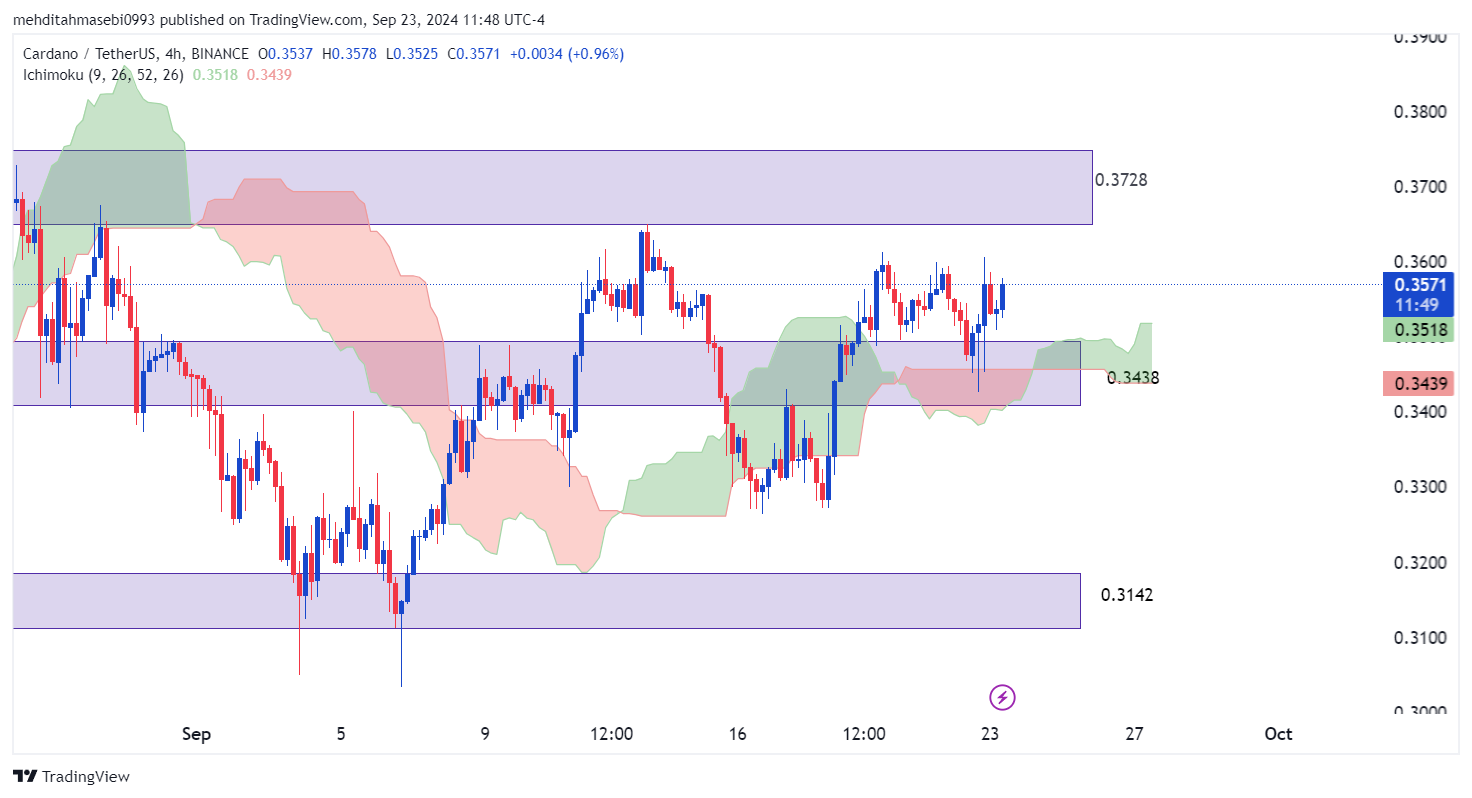The image size is (1472, 798).
Task: Click the current price label 0.3571
Action: tap(1418, 284)
